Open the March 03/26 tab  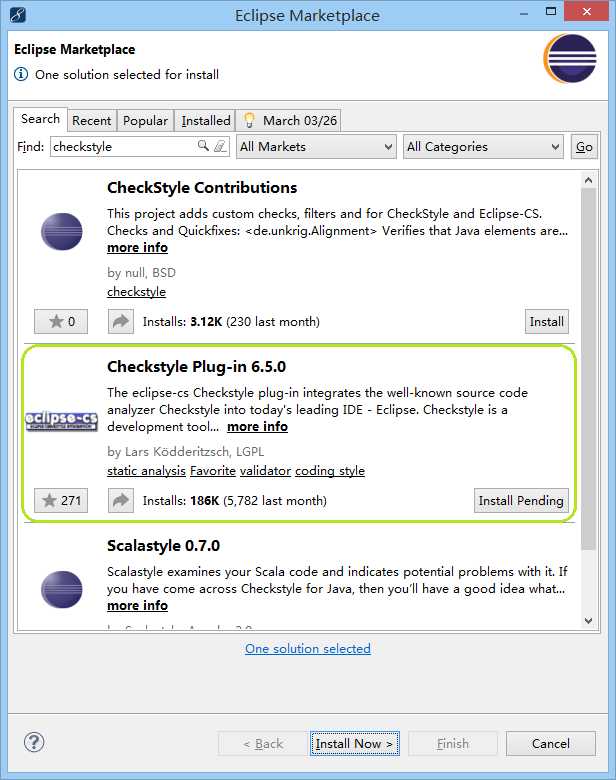tap(289, 121)
